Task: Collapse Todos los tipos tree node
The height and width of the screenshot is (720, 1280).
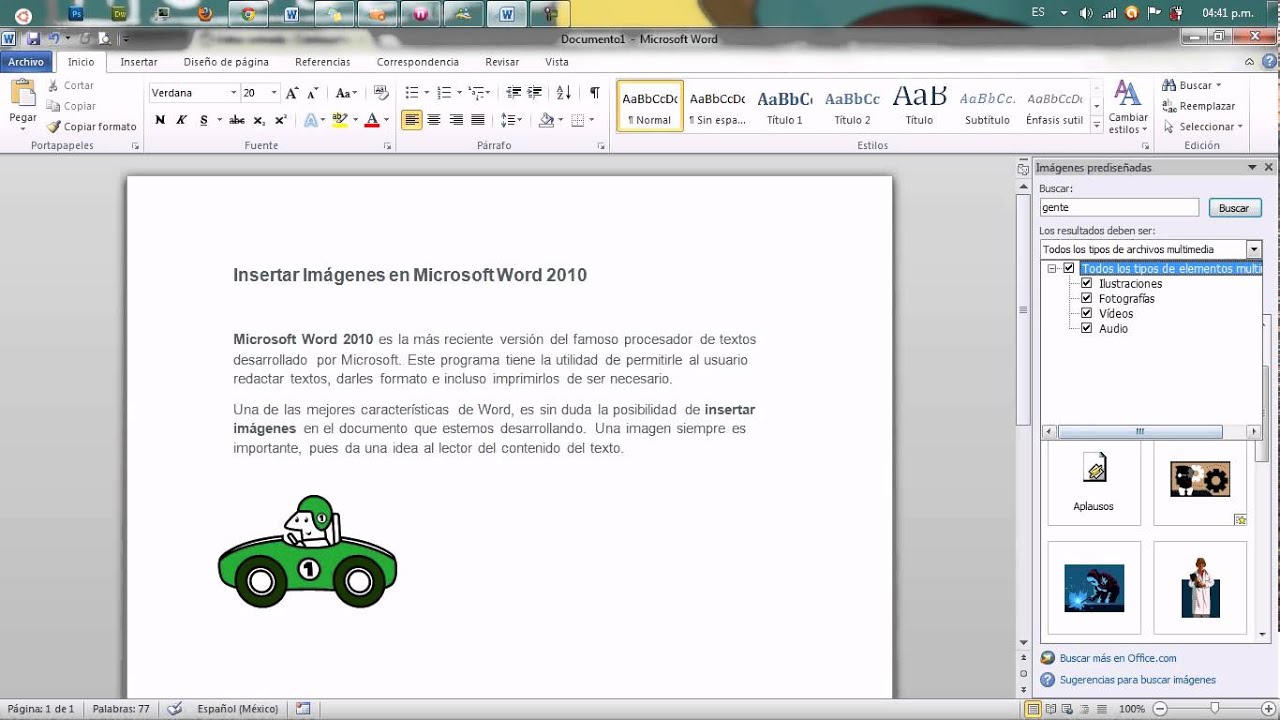Action: (x=1052, y=268)
